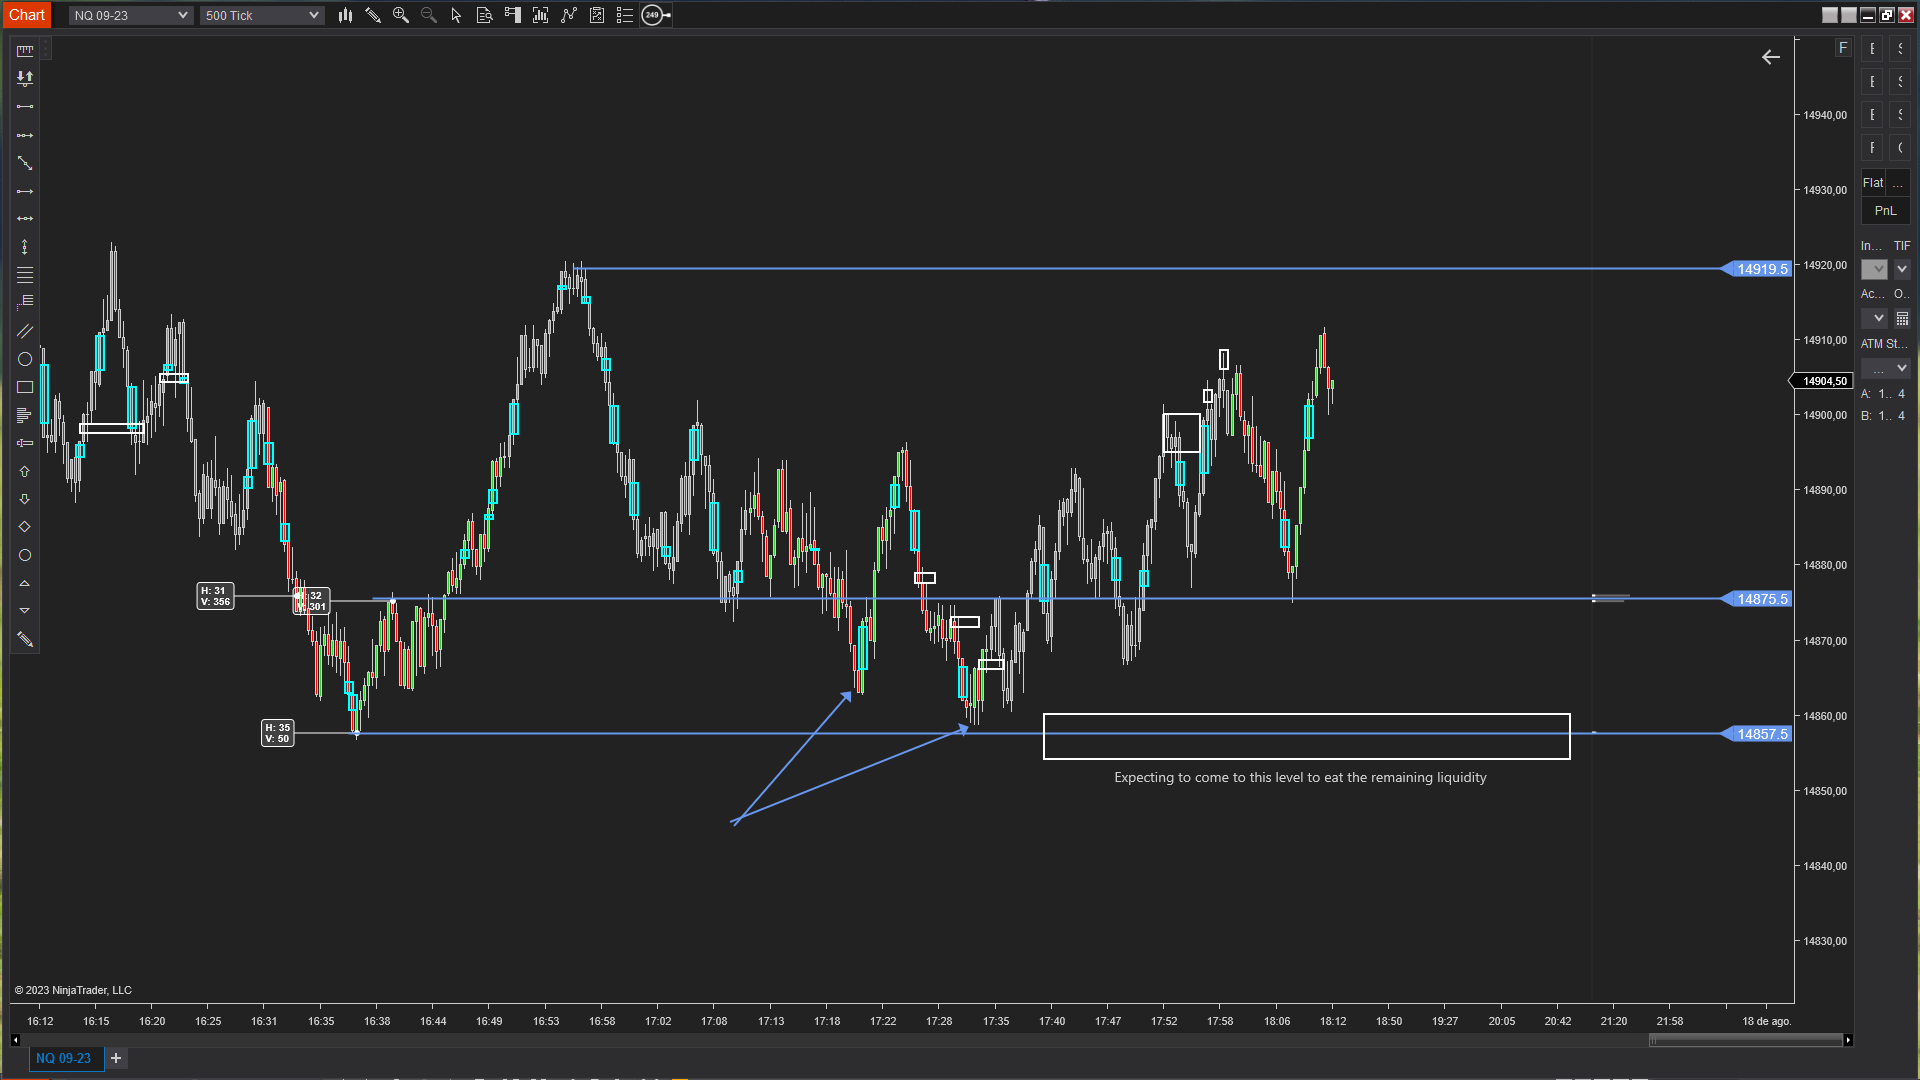Click the Chart menu button

[27, 15]
